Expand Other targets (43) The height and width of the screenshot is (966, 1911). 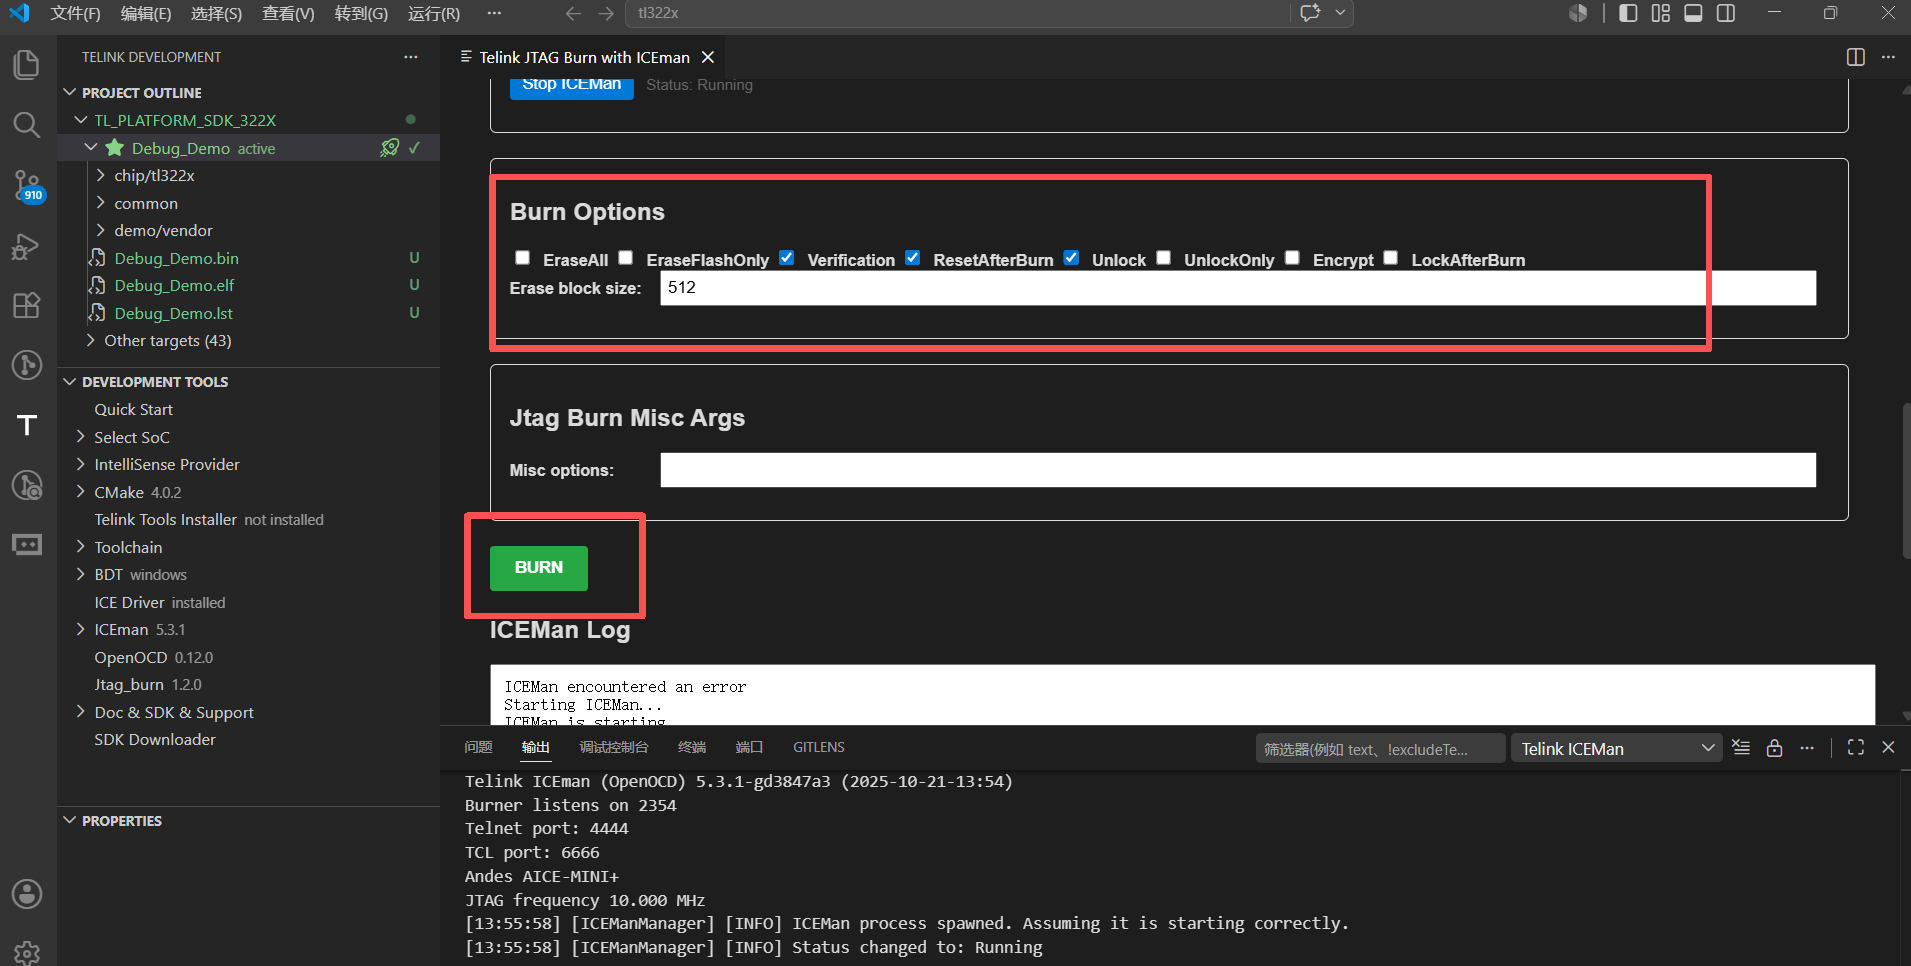coord(91,340)
